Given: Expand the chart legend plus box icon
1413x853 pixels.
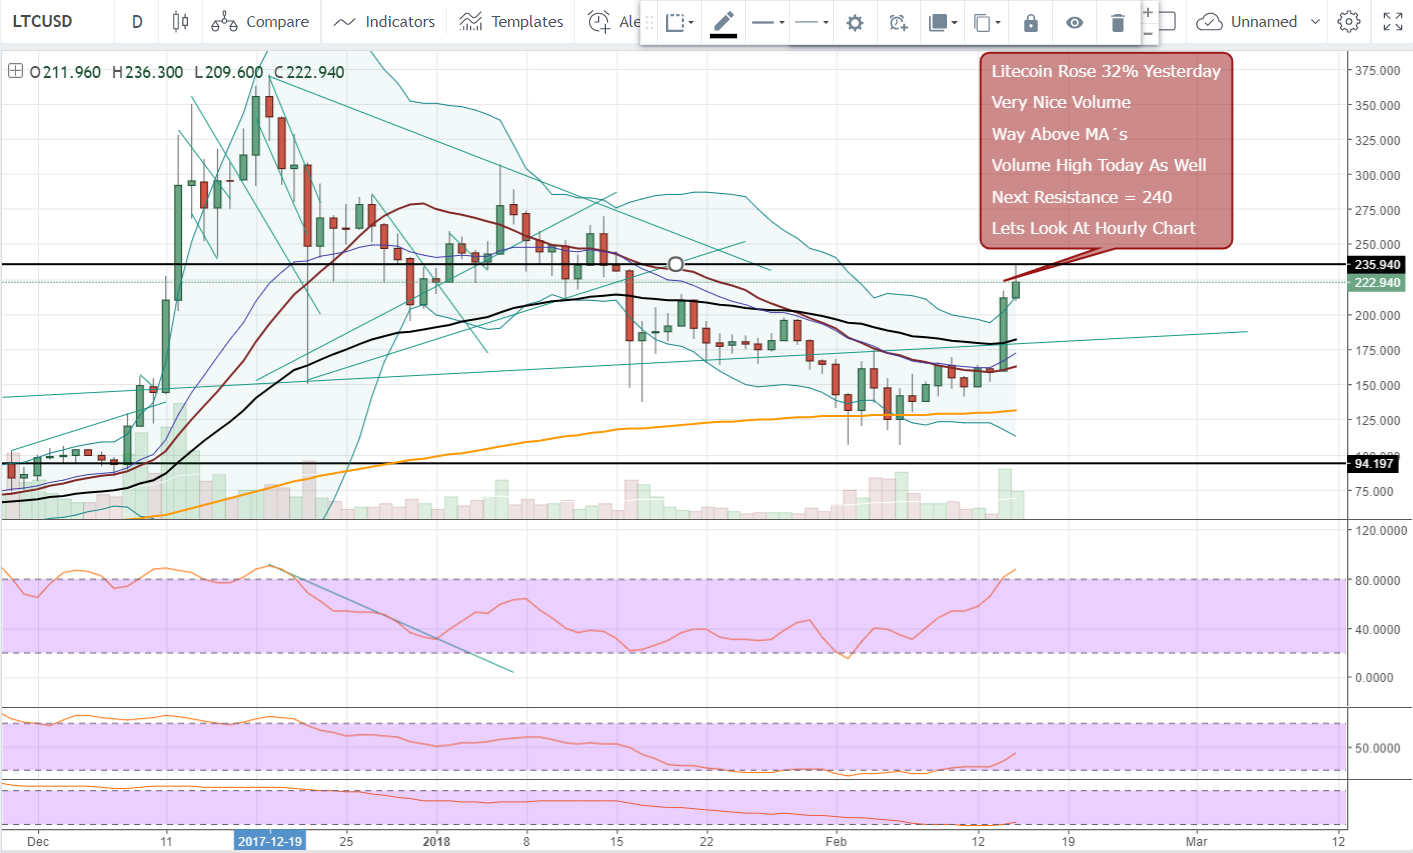Looking at the screenshot, I should click(15, 71).
